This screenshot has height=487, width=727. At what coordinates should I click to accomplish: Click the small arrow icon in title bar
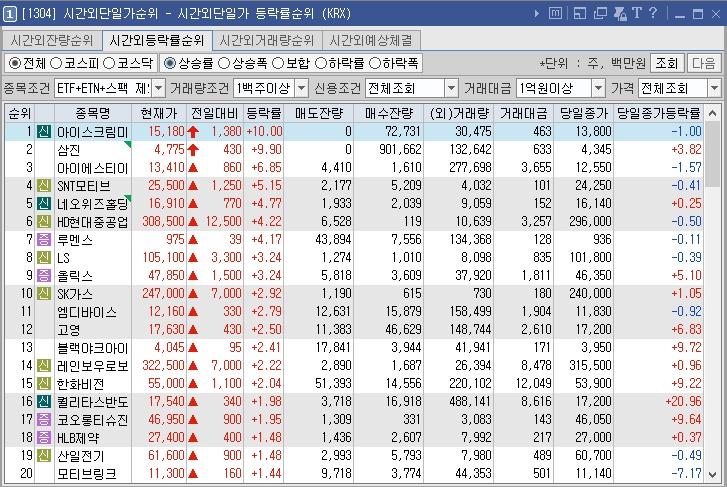pyautogui.click(x=536, y=13)
